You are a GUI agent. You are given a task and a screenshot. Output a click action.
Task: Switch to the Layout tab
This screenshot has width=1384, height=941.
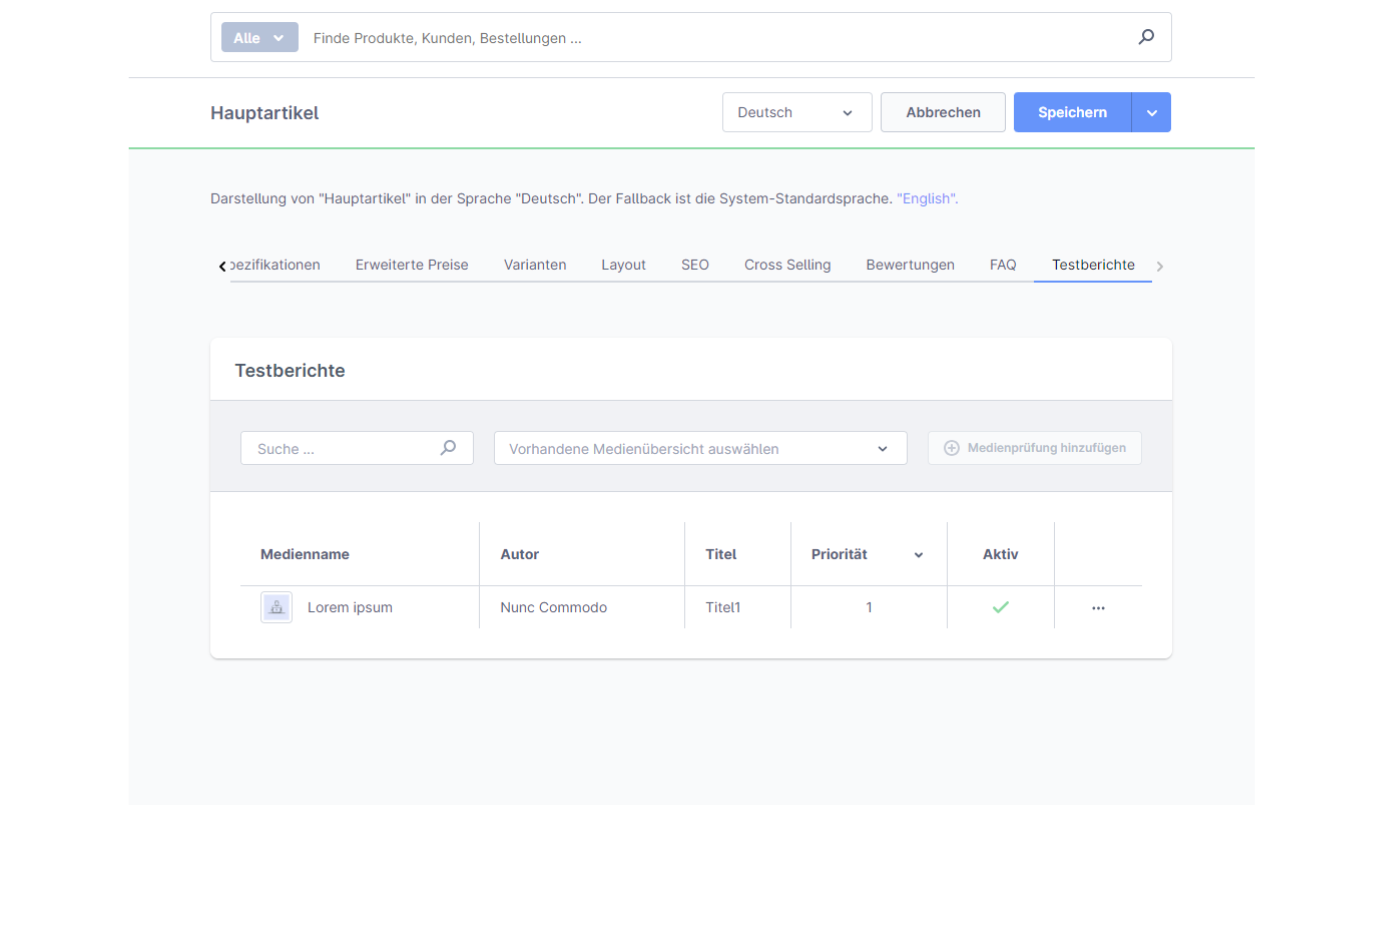point(623,265)
